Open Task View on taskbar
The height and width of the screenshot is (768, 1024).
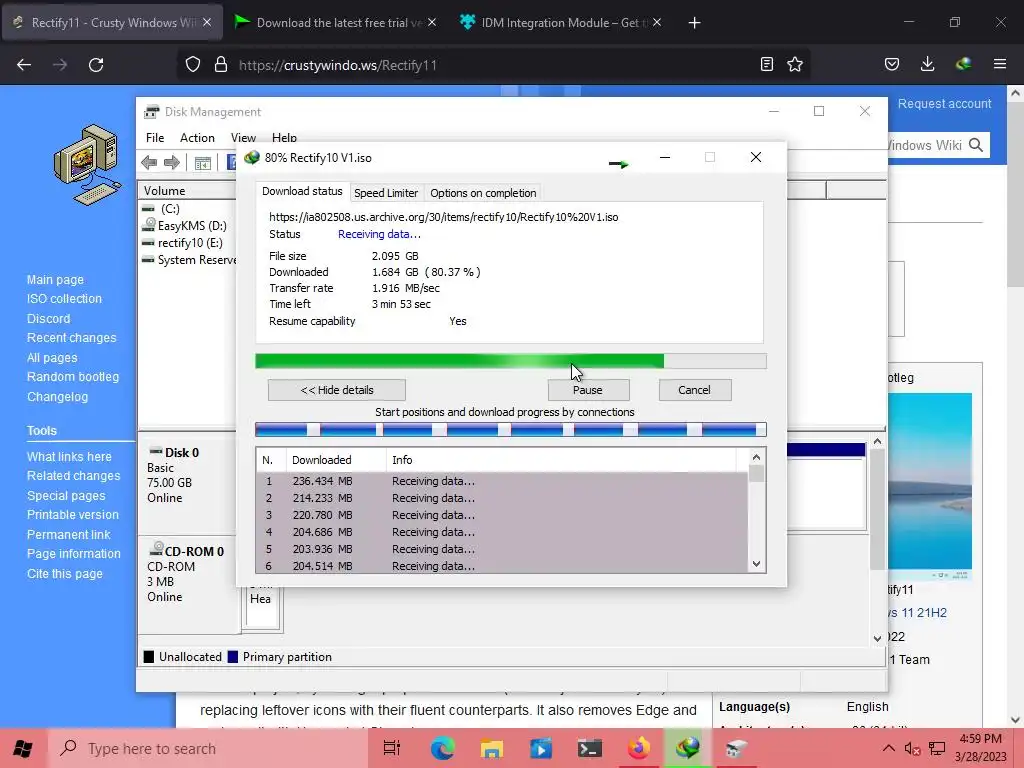(x=392, y=748)
